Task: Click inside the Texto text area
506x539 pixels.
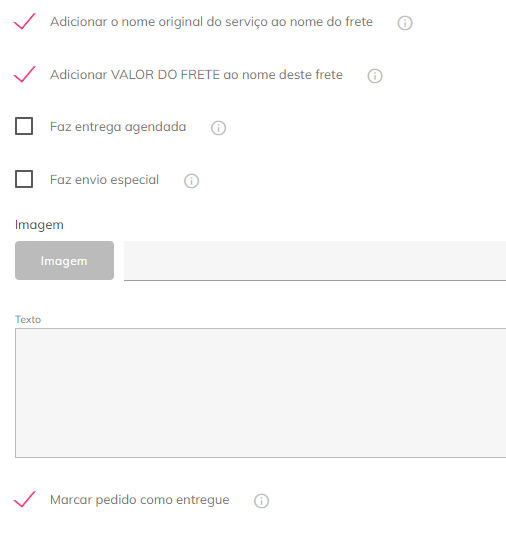Action: pyautogui.click(x=261, y=393)
